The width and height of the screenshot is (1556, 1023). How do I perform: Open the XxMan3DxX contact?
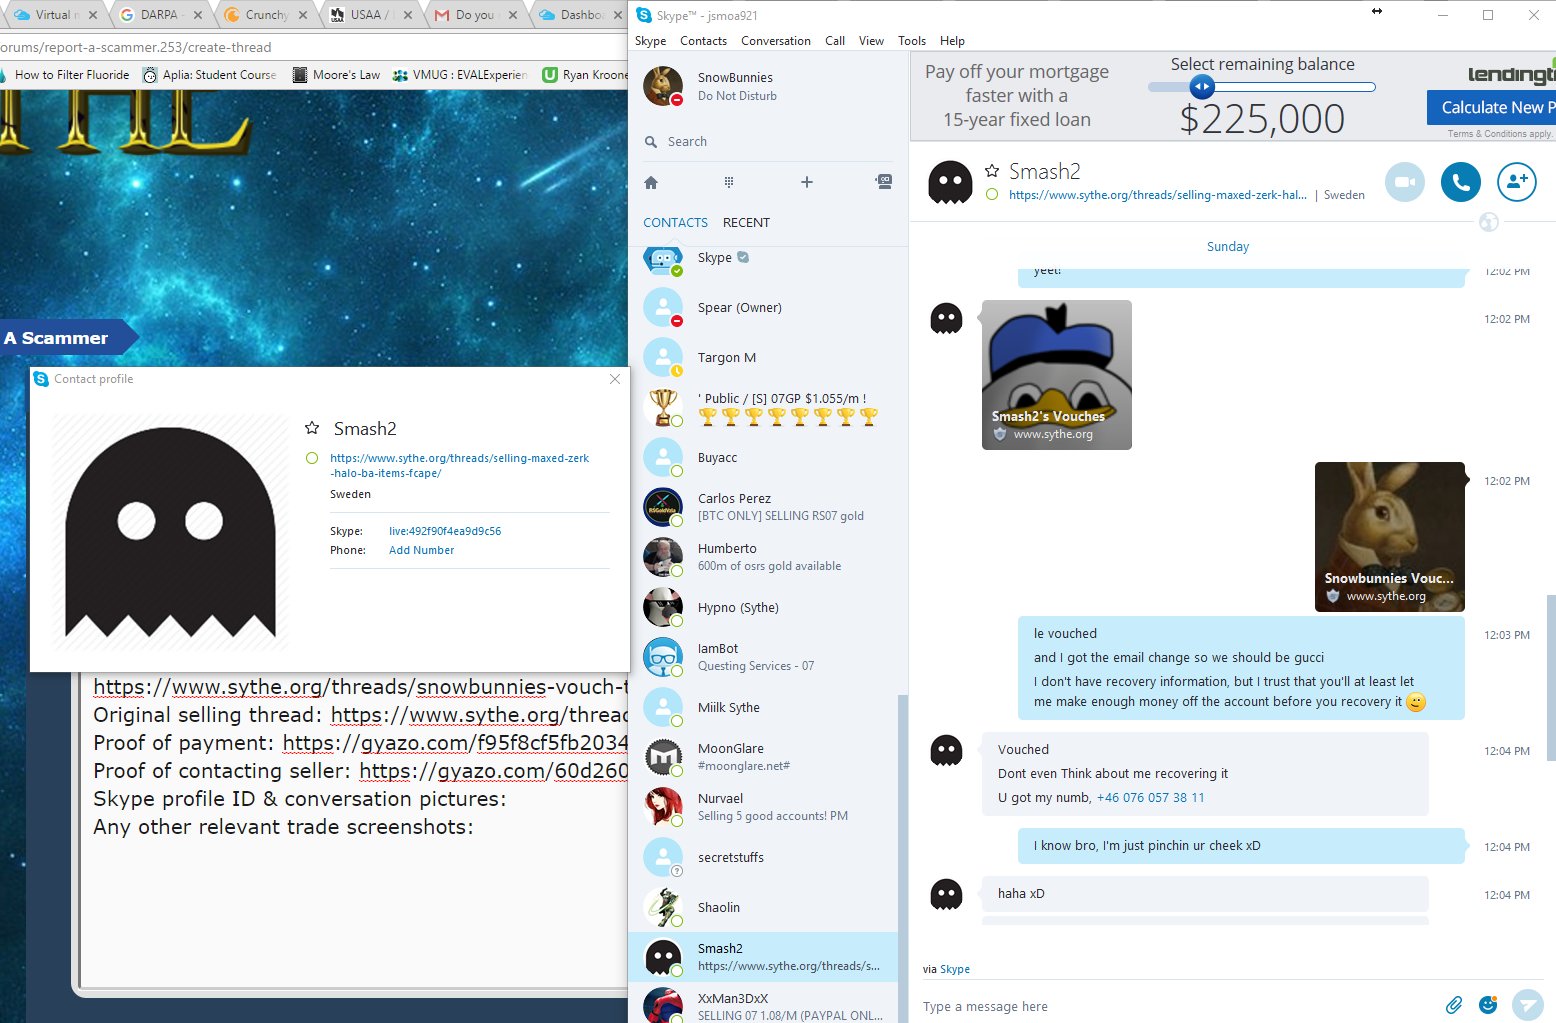point(763,1004)
